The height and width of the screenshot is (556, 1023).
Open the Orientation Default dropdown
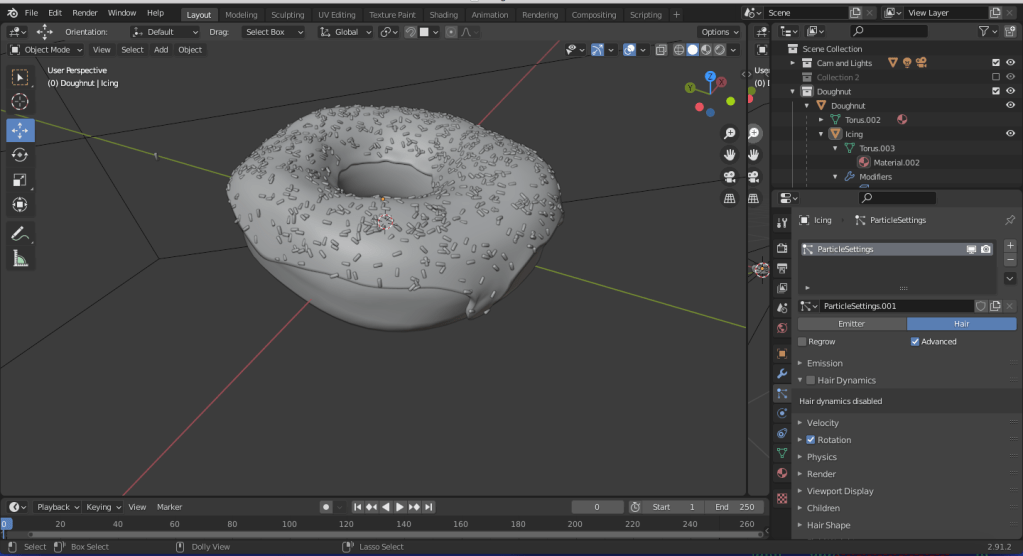(x=166, y=32)
